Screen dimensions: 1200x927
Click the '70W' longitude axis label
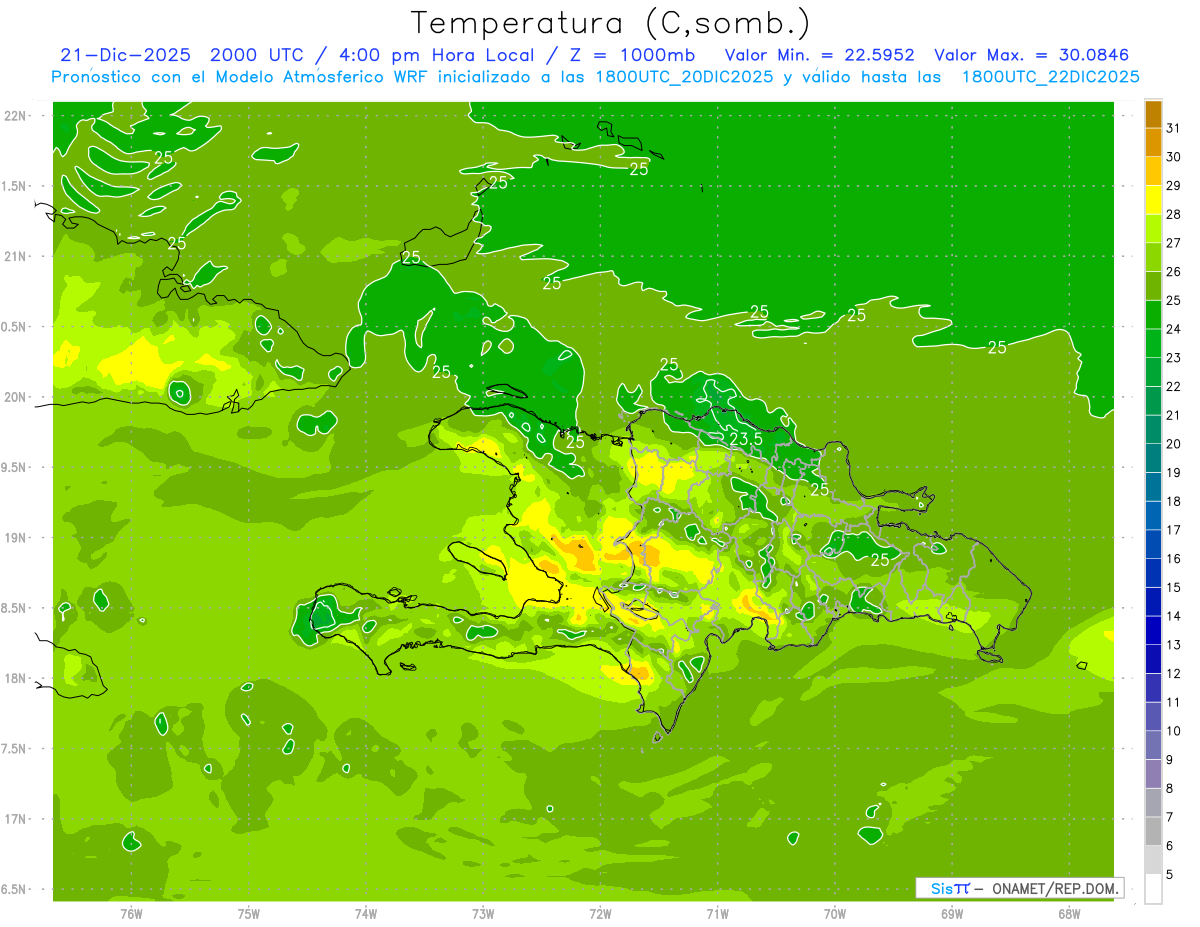[835, 913]
